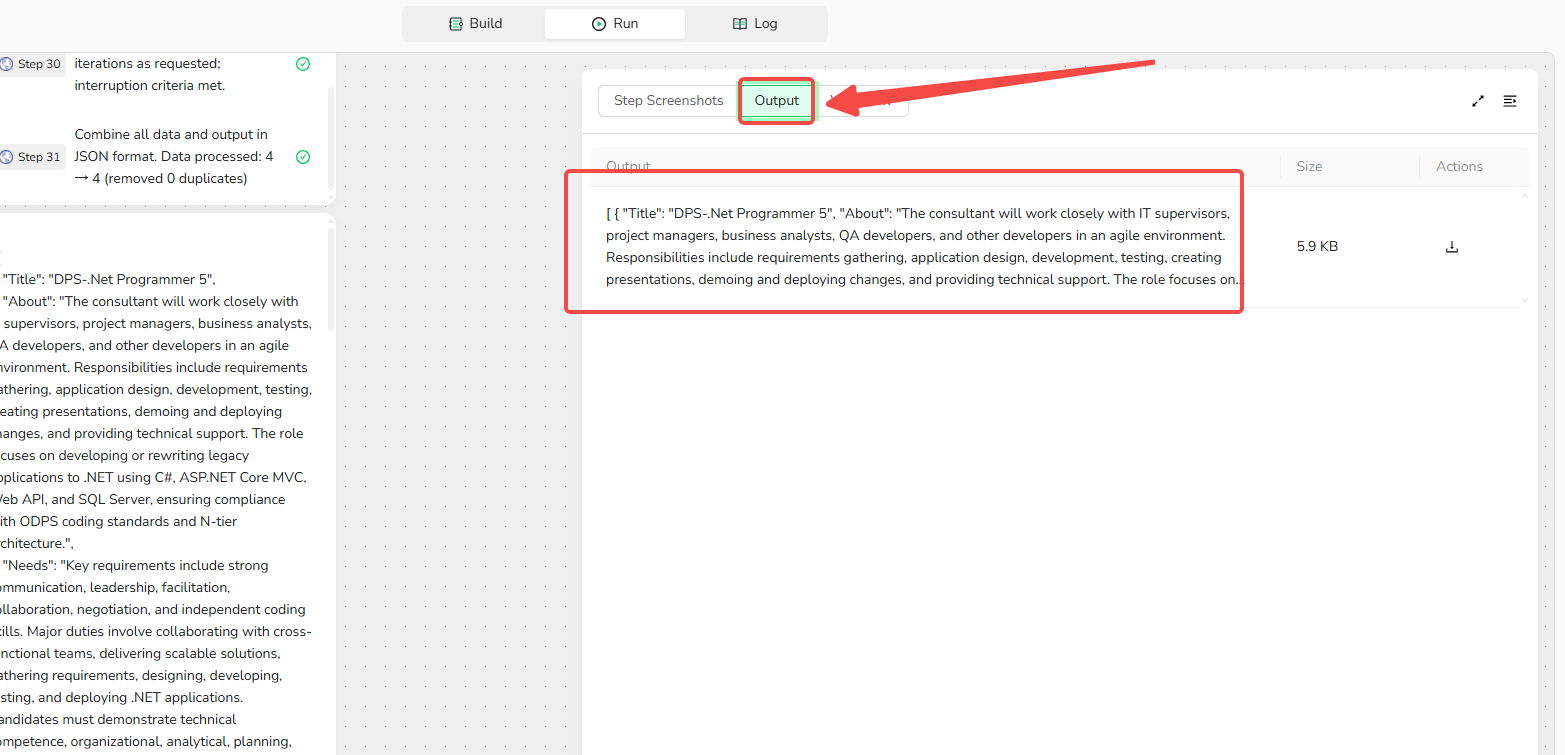
Task: Click the Size column header
Action: click(x=1309, y=167)
